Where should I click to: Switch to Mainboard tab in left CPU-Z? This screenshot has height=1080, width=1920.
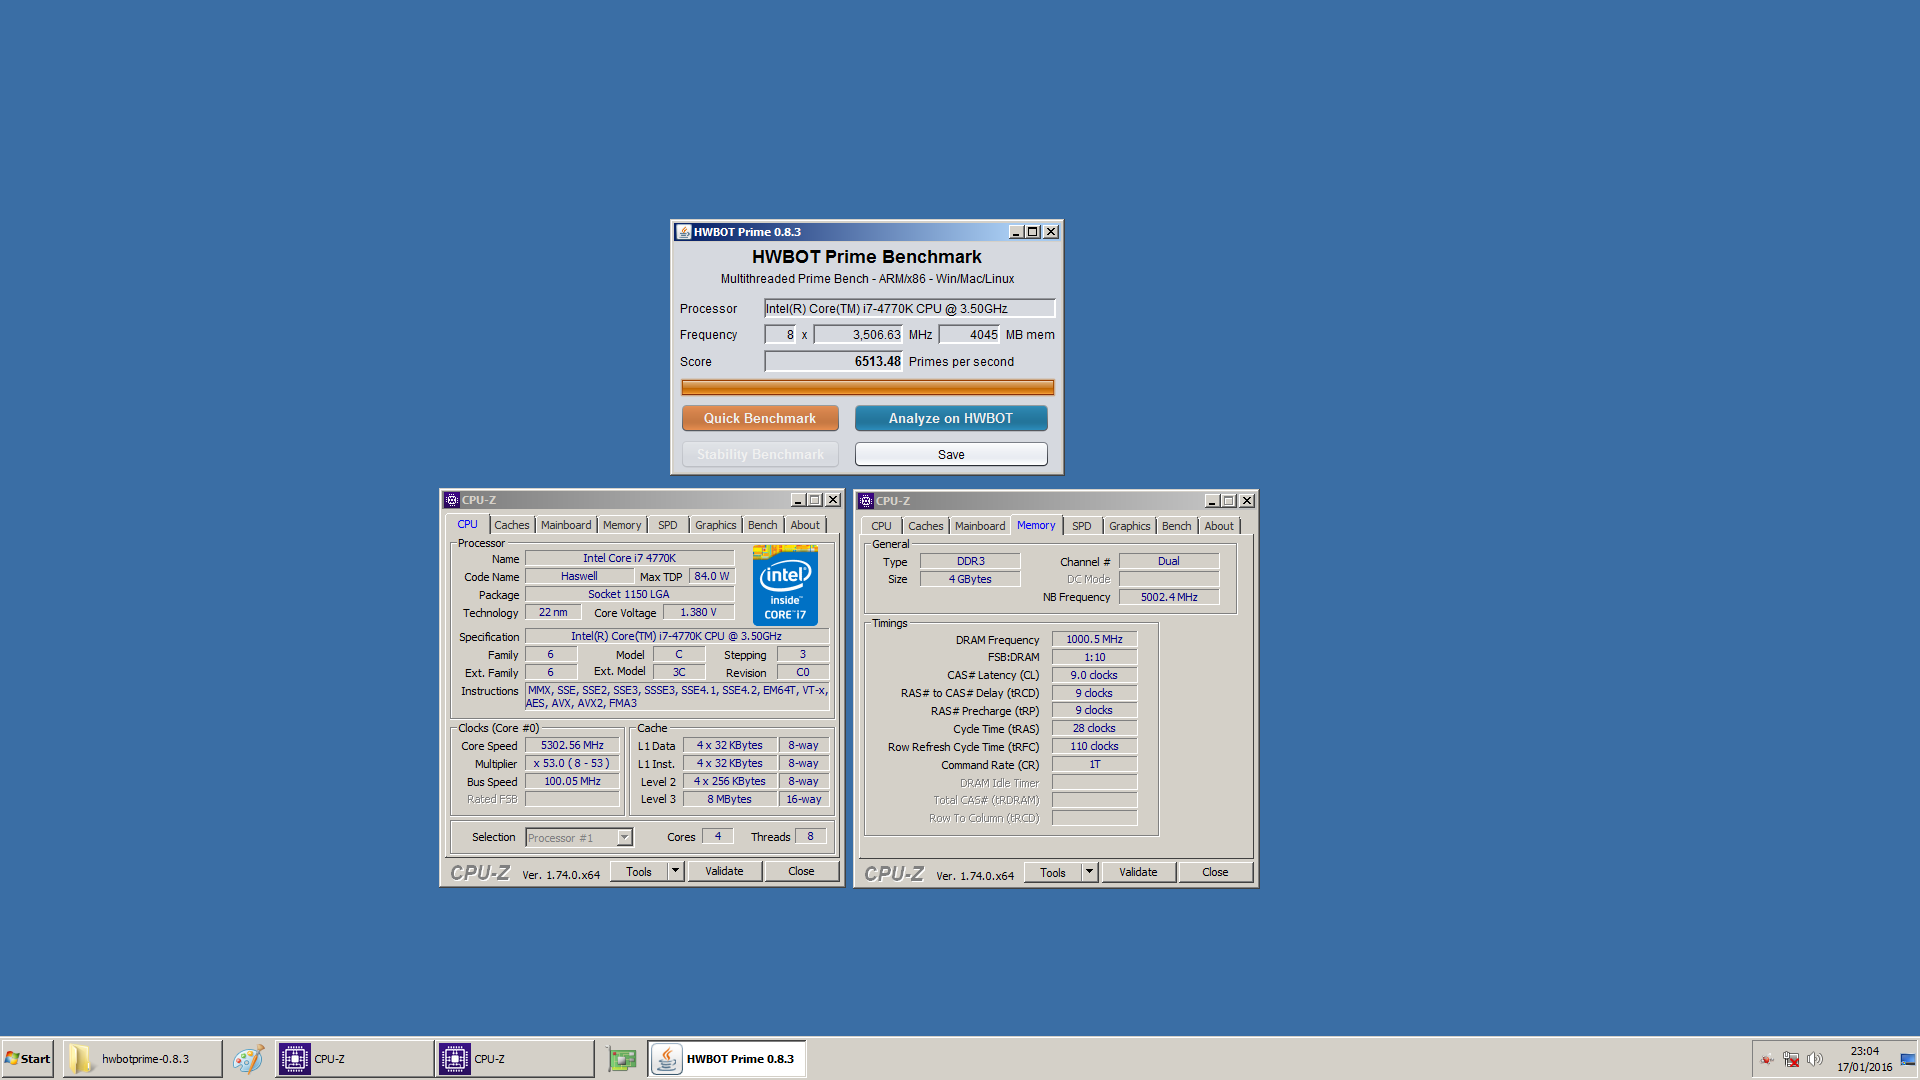tap(566, 525)
